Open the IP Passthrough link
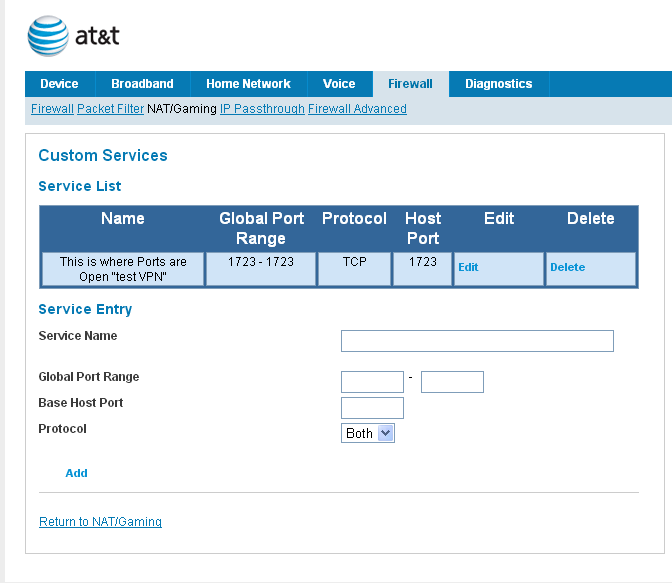672x583 pixels. [x=262, y=109]
